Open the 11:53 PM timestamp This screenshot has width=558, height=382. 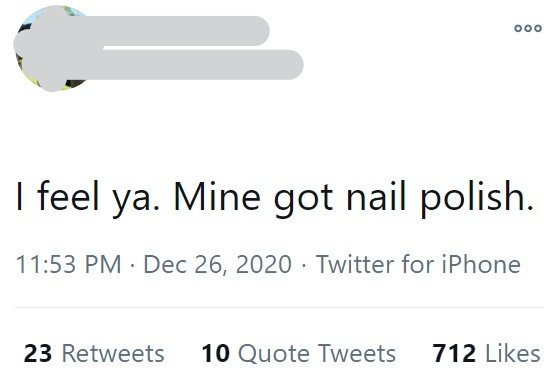69,265
